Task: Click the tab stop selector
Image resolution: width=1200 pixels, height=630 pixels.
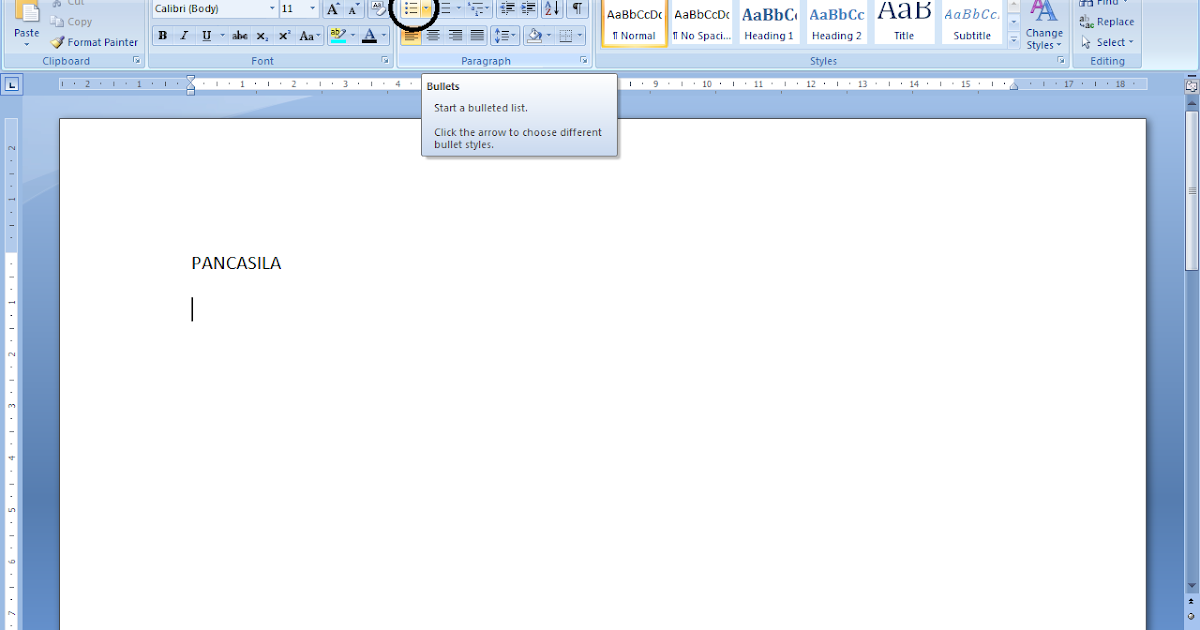Action: pos(11,86)
